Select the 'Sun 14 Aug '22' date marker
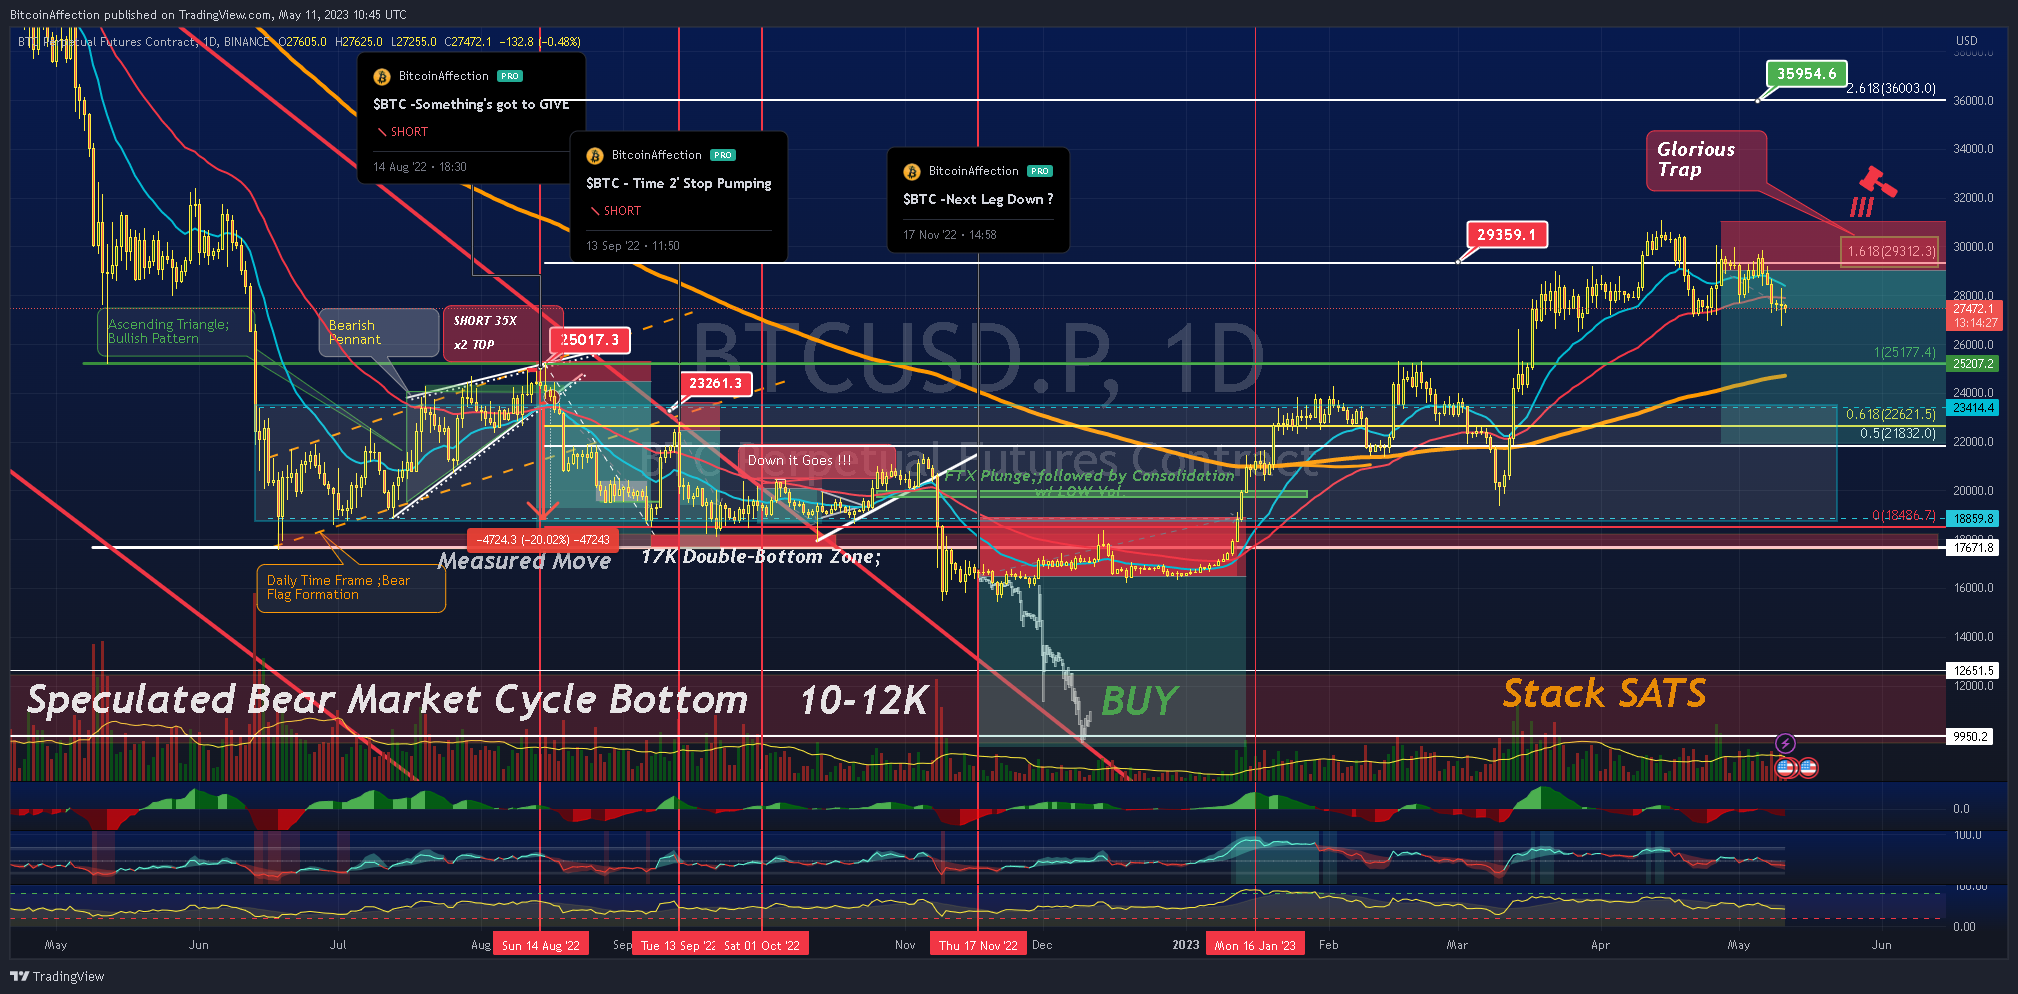 pyautogui.click(x=540, y=945)
